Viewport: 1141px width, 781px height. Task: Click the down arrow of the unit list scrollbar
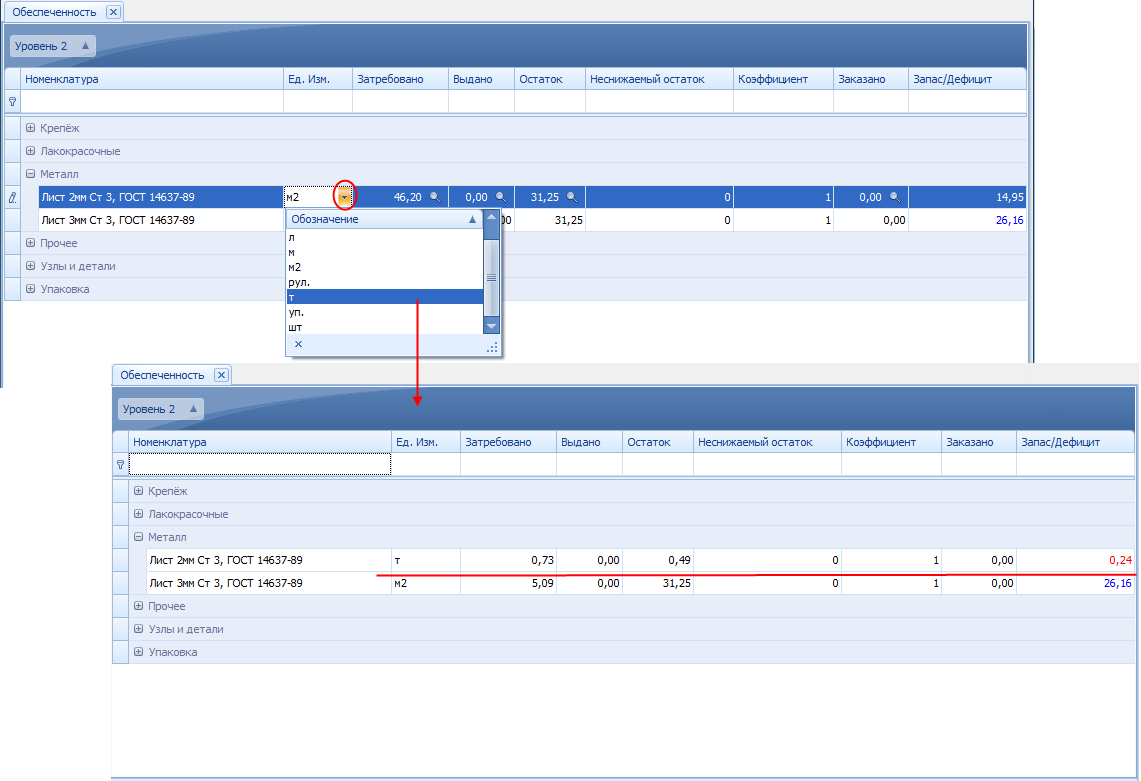point(491,326)
